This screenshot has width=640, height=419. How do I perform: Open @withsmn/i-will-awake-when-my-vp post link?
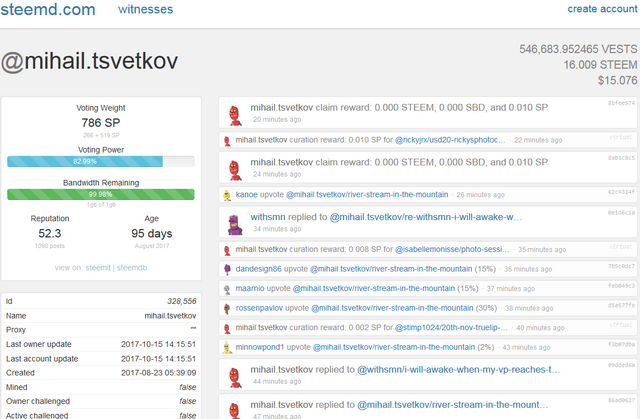[x=459, y=370]
